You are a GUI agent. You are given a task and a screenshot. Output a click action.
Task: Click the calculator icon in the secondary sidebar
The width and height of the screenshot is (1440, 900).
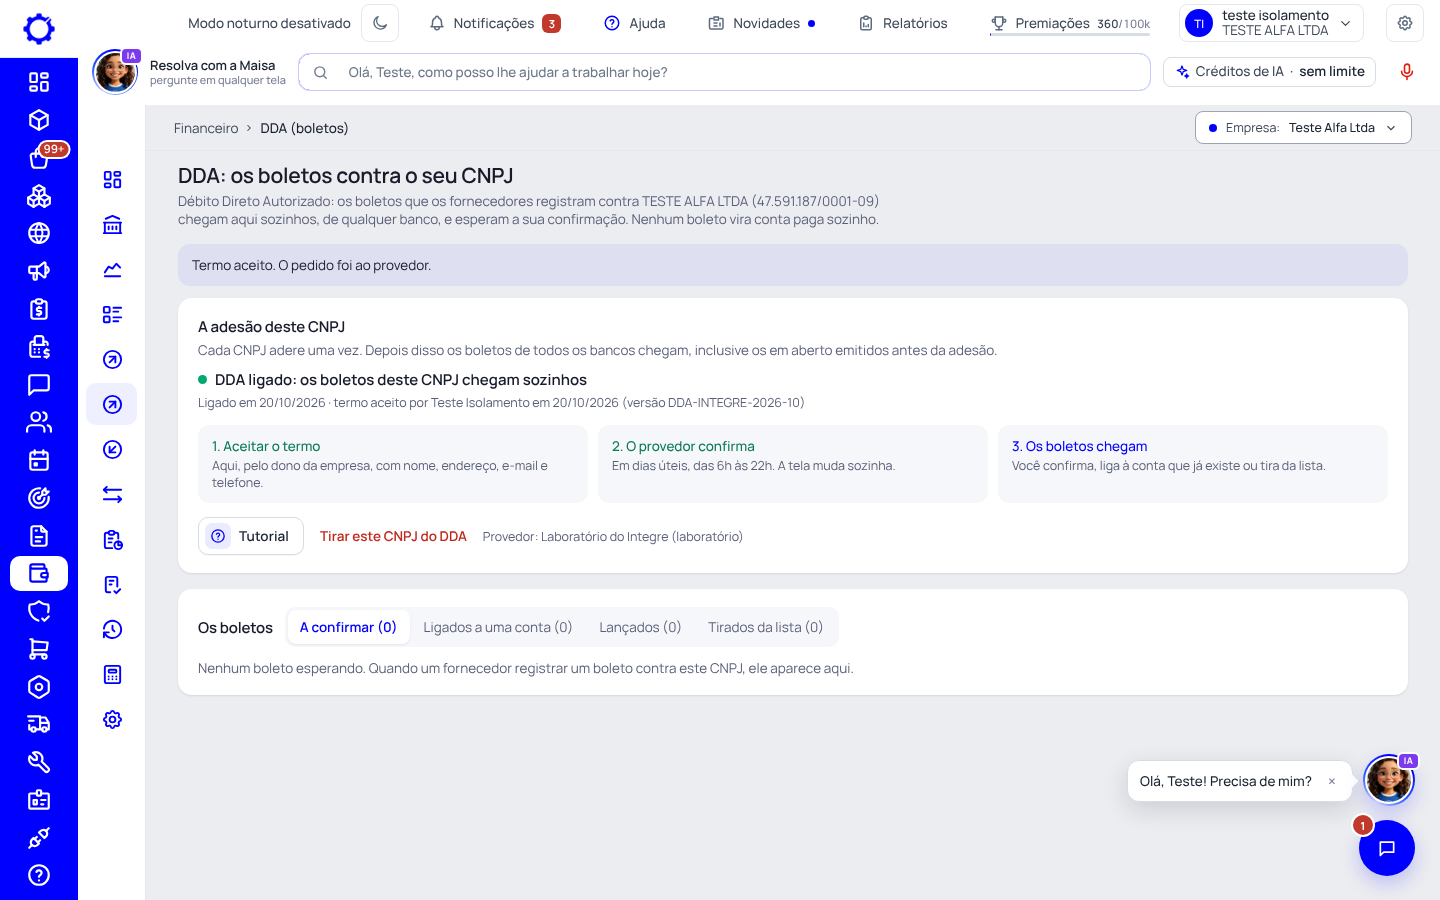pos(112,675)
